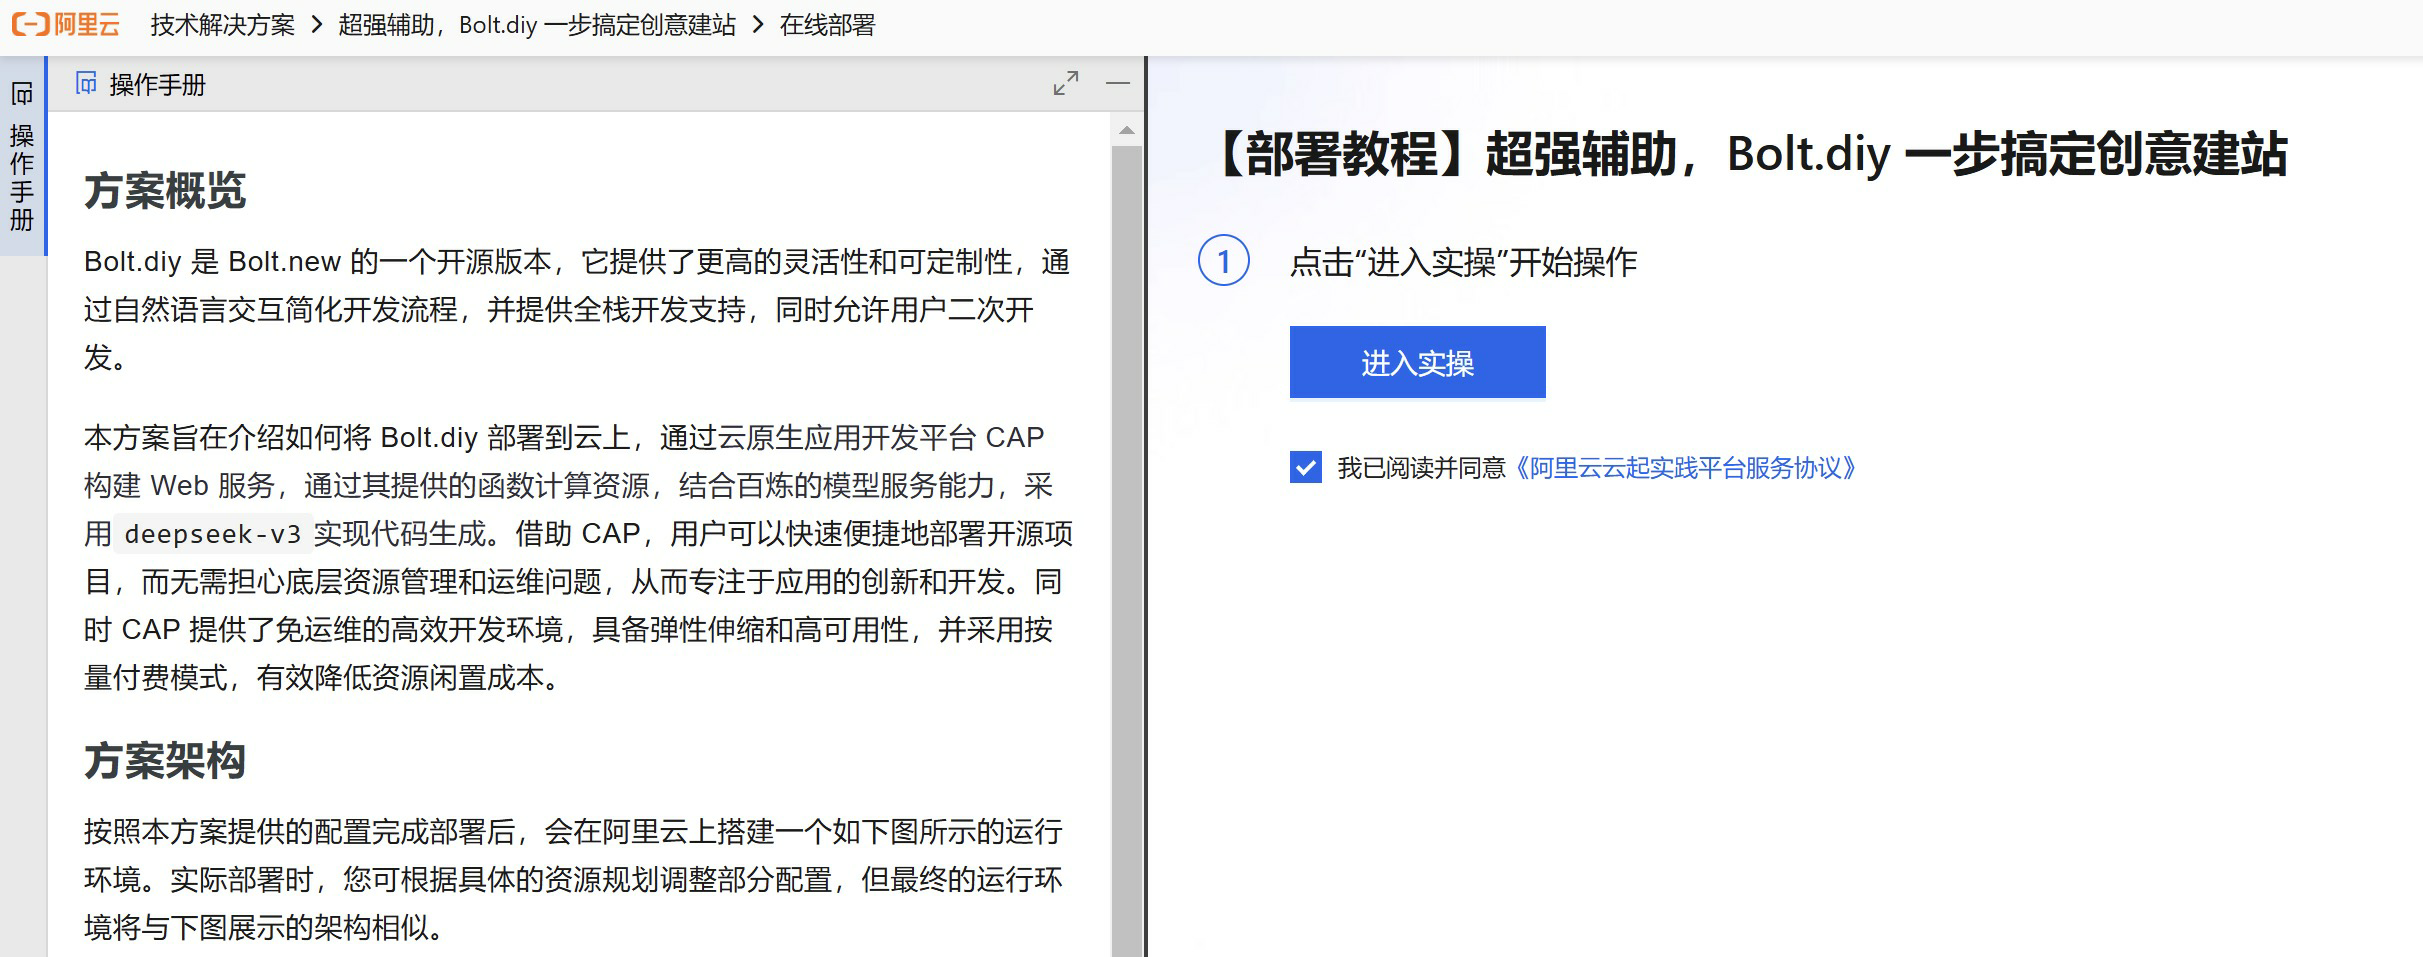Click the scrollbar up arrow in manual panel
The width and height of the screenshot is (2423, 957).
click(x=1127, y=130)
